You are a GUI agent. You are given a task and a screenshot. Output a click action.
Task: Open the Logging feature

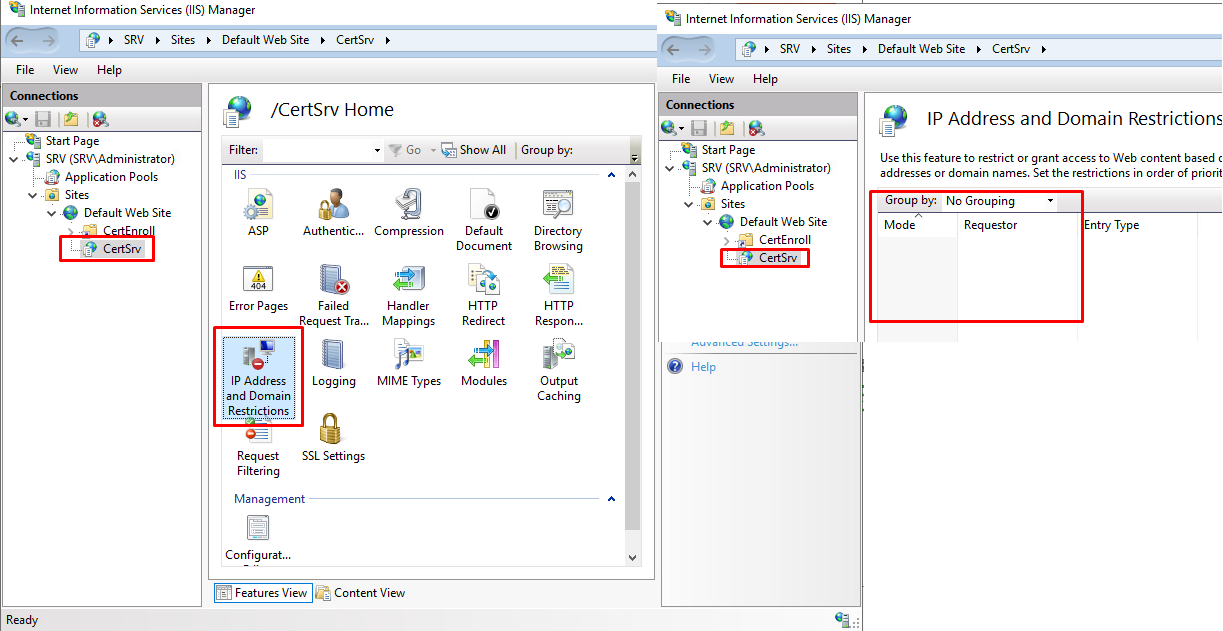point(333,364)
